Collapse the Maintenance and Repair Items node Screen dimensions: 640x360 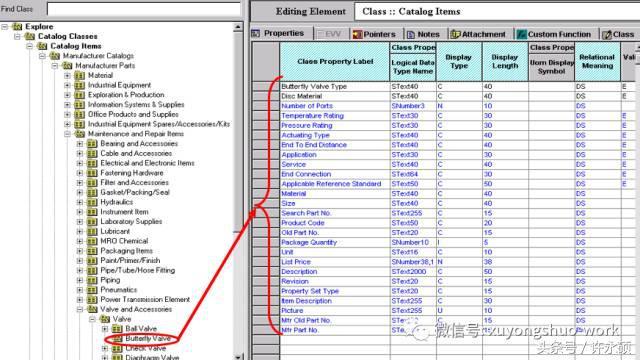click(x=67, y=134)
